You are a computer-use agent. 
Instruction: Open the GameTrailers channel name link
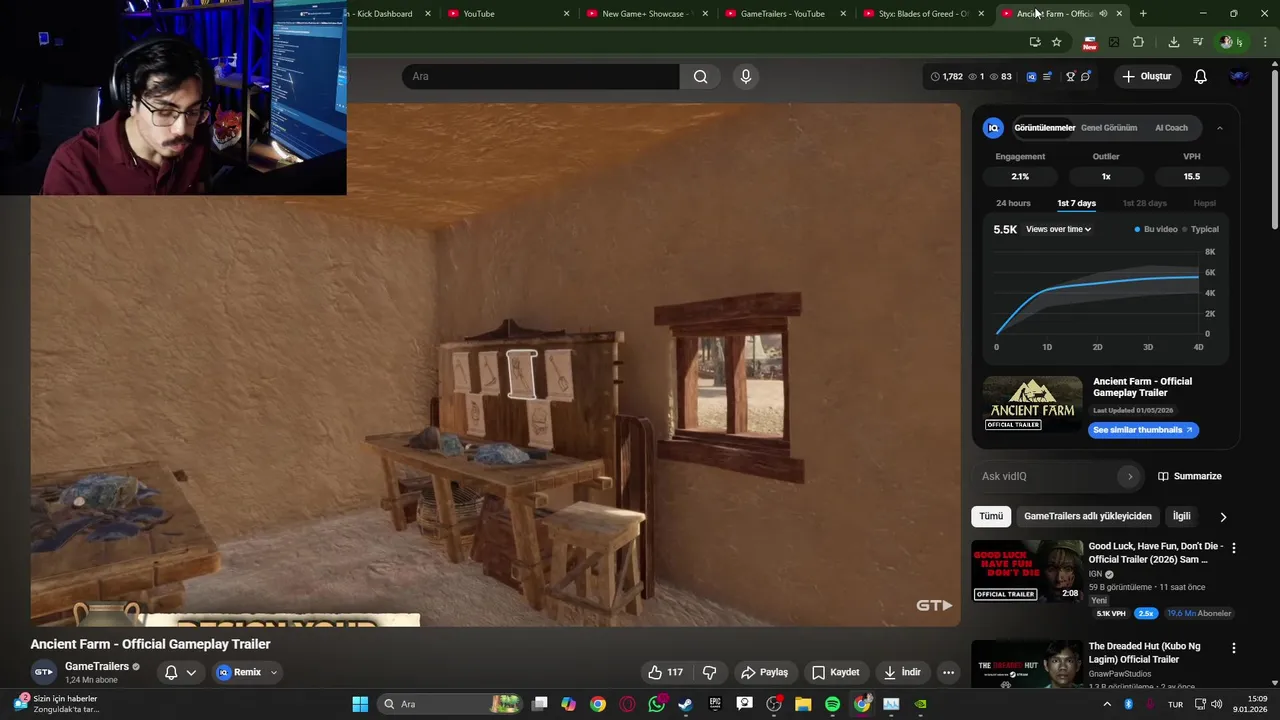97,666
